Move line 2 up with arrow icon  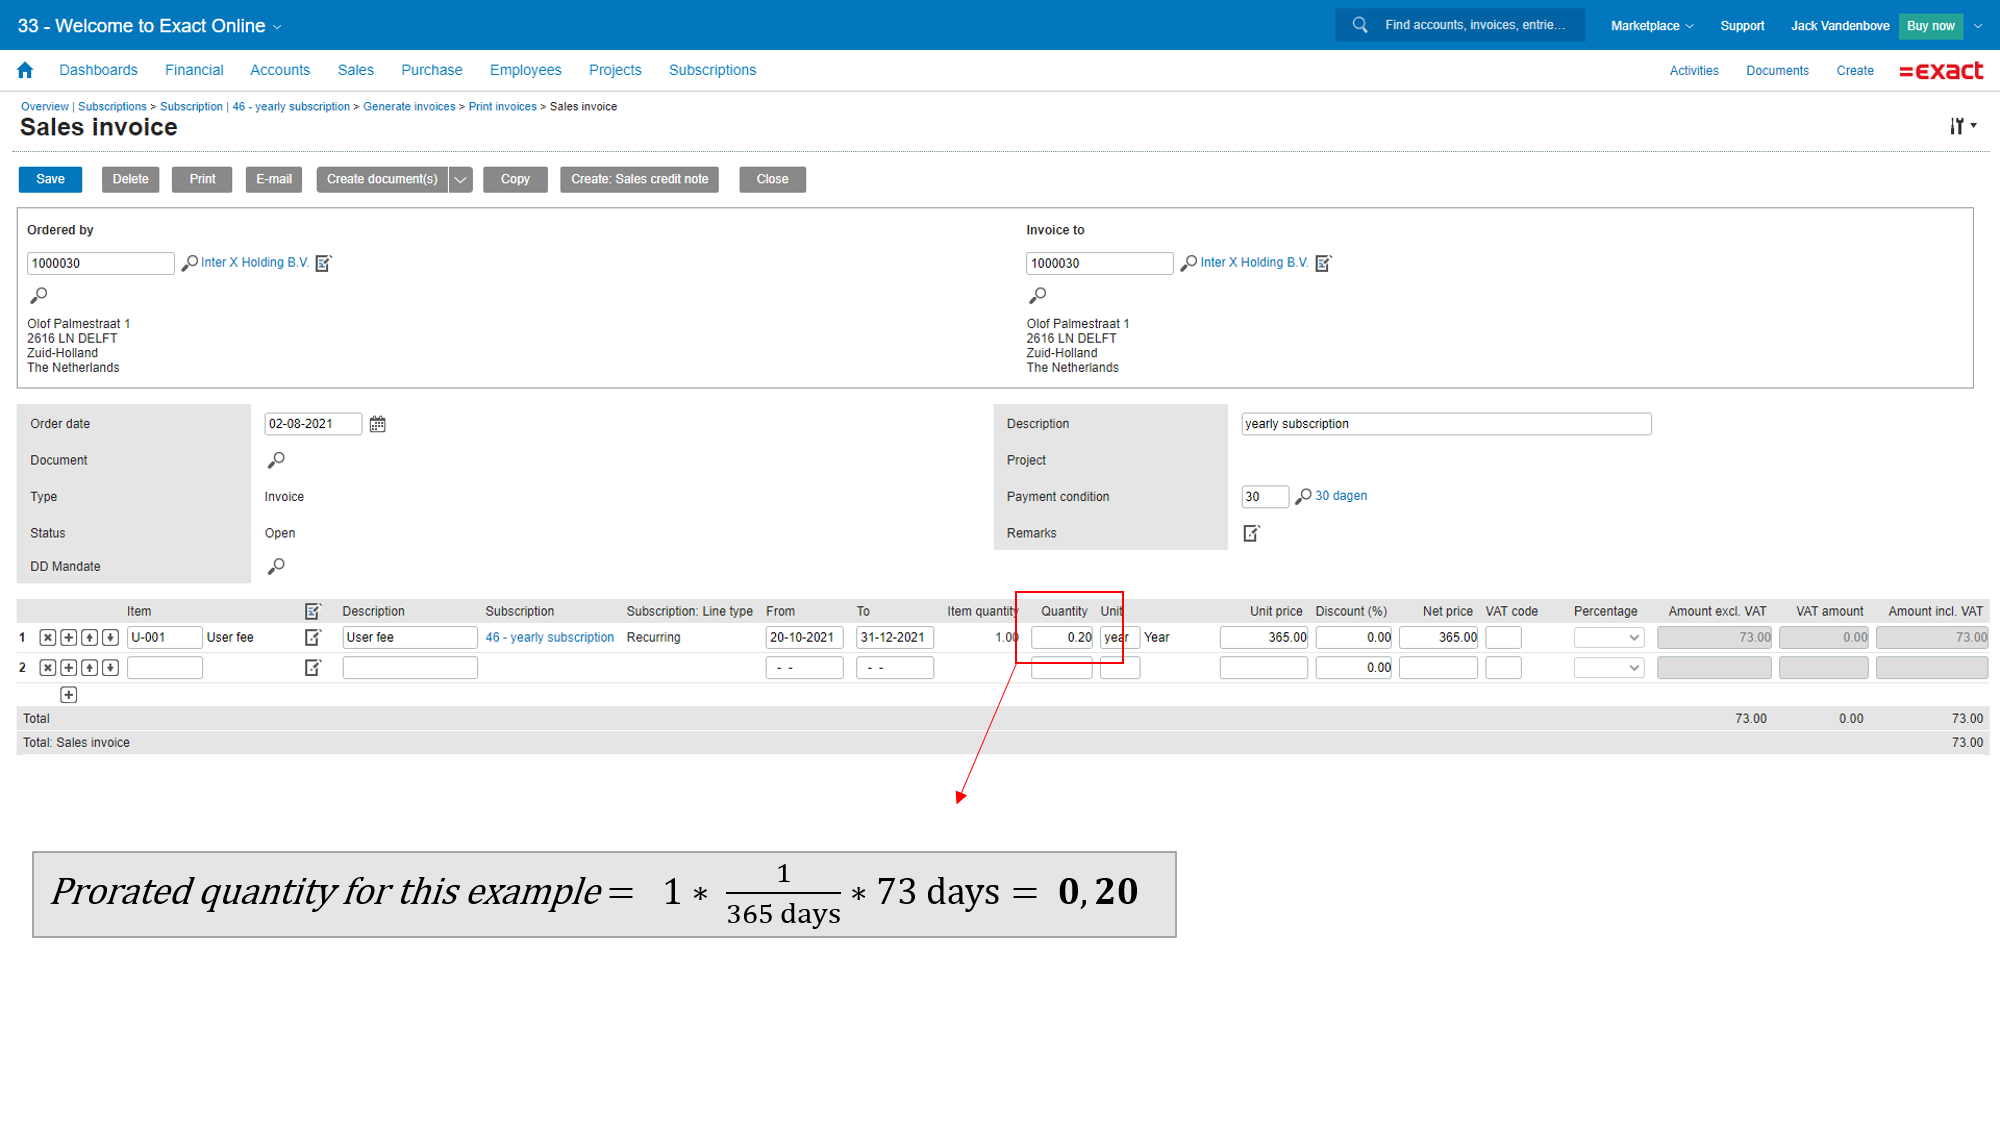90,668
